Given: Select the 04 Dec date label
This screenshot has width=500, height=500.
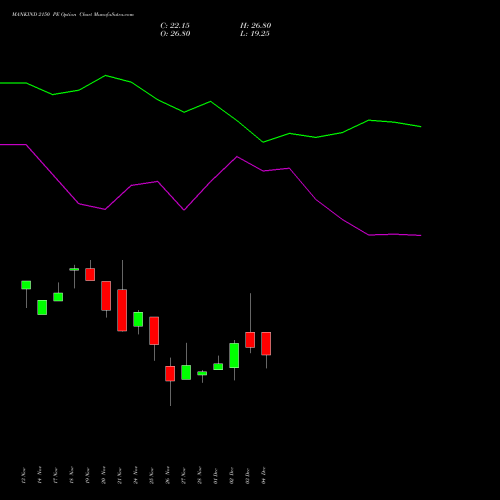Looking at the screenshot, I should (x=263, y=475).
